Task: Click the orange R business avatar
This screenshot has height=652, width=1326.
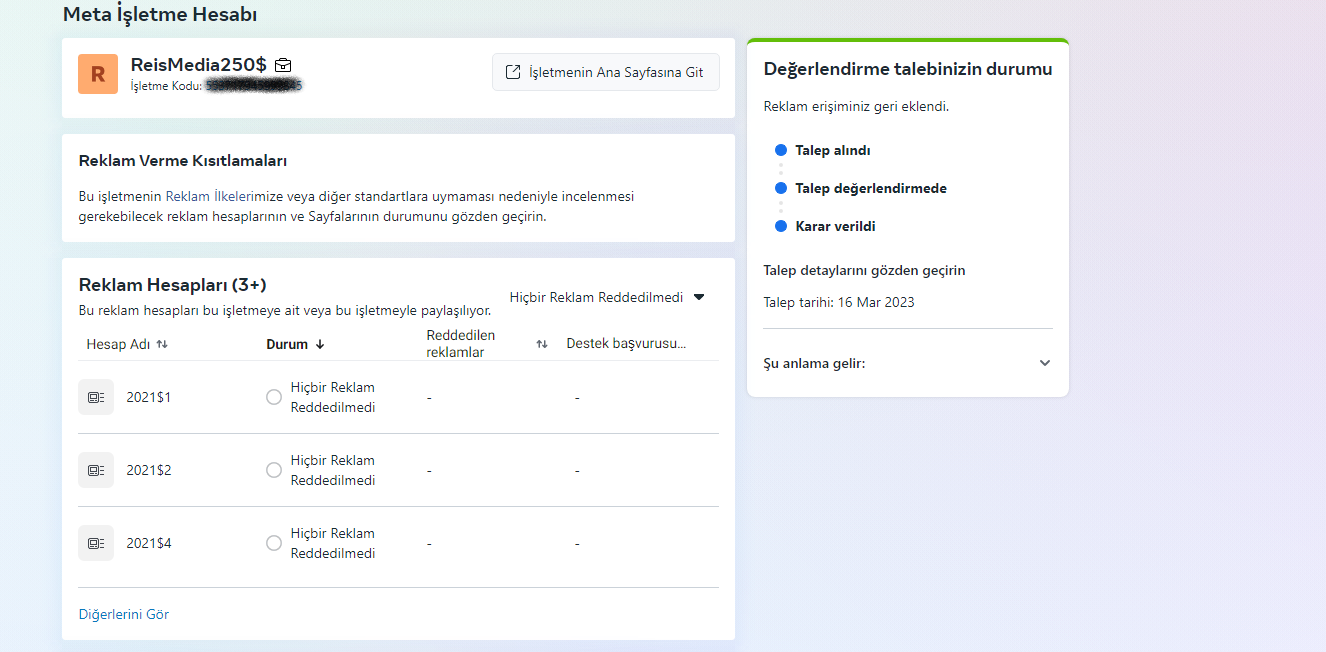Action: point(98,74)
